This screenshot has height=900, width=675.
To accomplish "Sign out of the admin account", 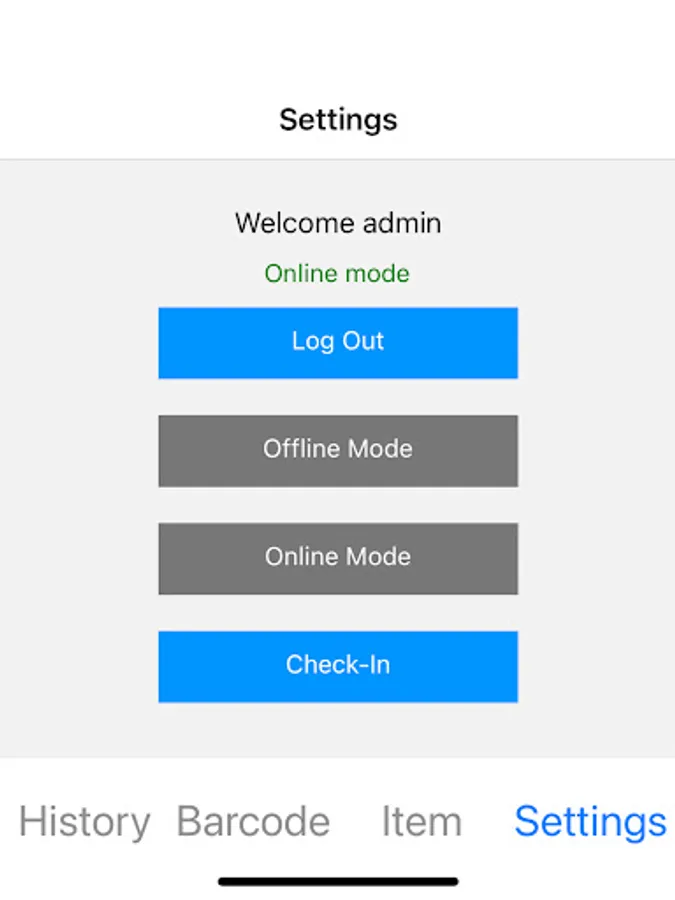I will tap(338, 342).
